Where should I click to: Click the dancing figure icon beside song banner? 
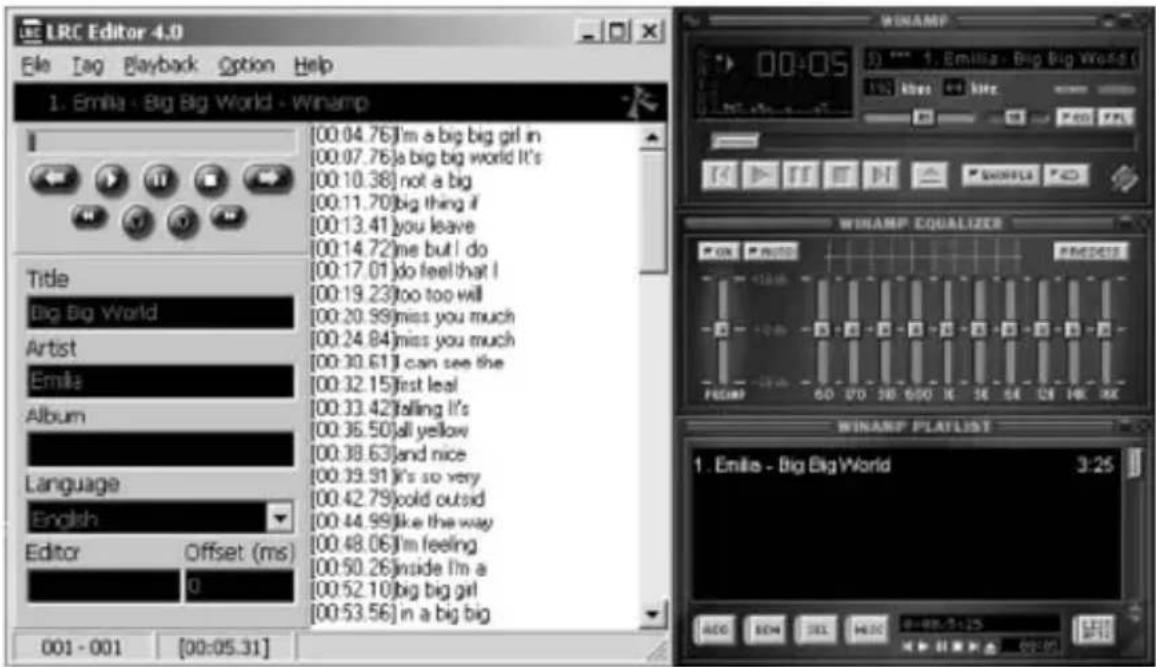pyautogui.click(x=638, y=102)
